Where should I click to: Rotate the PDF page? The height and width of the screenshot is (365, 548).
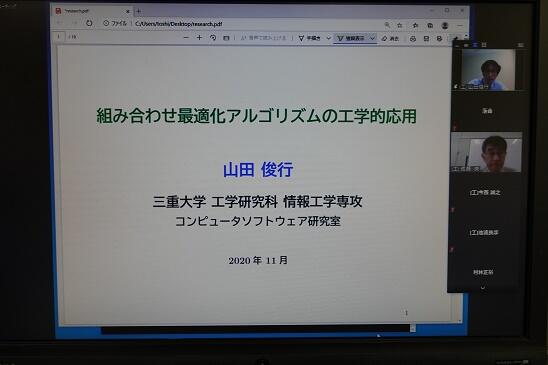213,38
